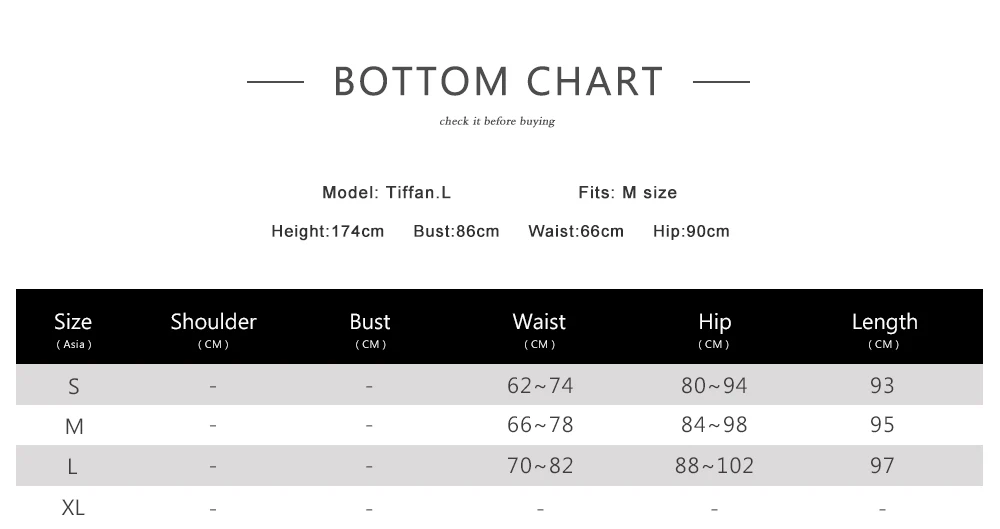The height and width of the screenshot is (529, 1000).
Task: Click the 'Height:174cm' measurement
Action: [327, 232]
